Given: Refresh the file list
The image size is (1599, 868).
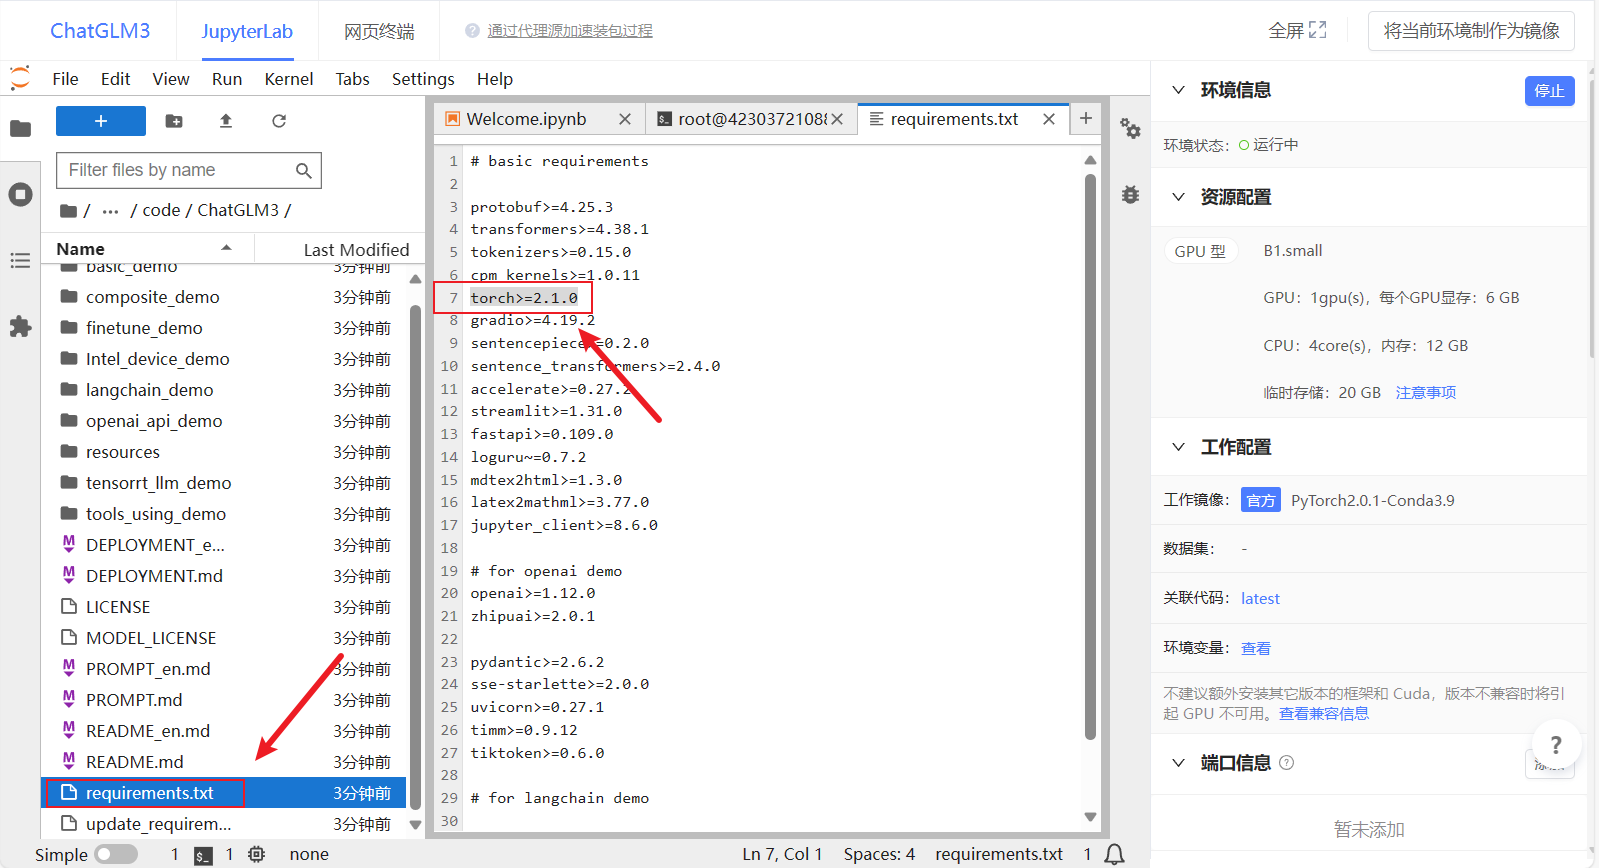Looking at the screenshot, I should (279, 121).
